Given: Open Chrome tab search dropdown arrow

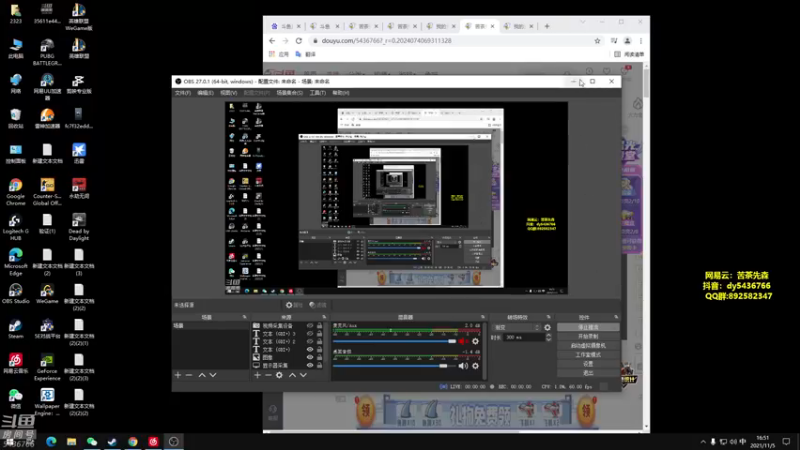Looking at the screenshot, I should [x=583, y=22].
